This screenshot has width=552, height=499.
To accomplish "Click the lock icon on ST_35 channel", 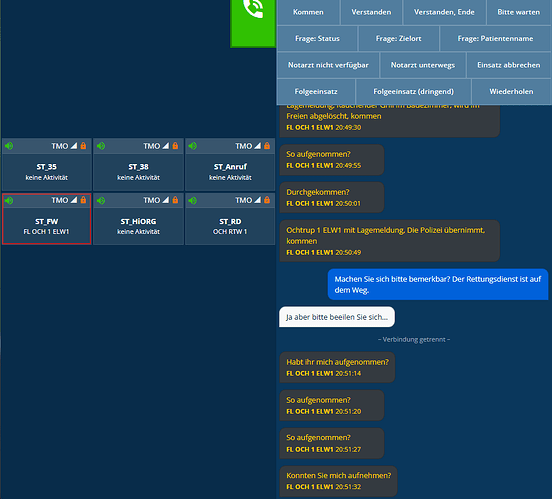I will tap(83, 146).
